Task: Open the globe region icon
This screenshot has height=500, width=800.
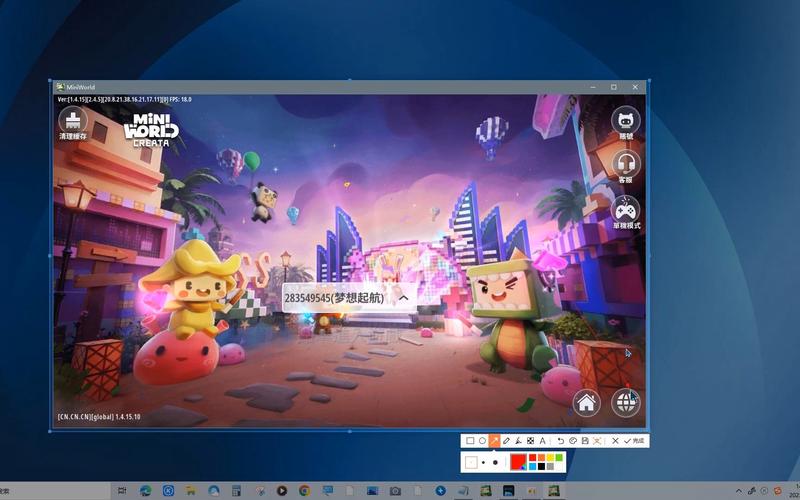Action: click(x=626, y=402)
